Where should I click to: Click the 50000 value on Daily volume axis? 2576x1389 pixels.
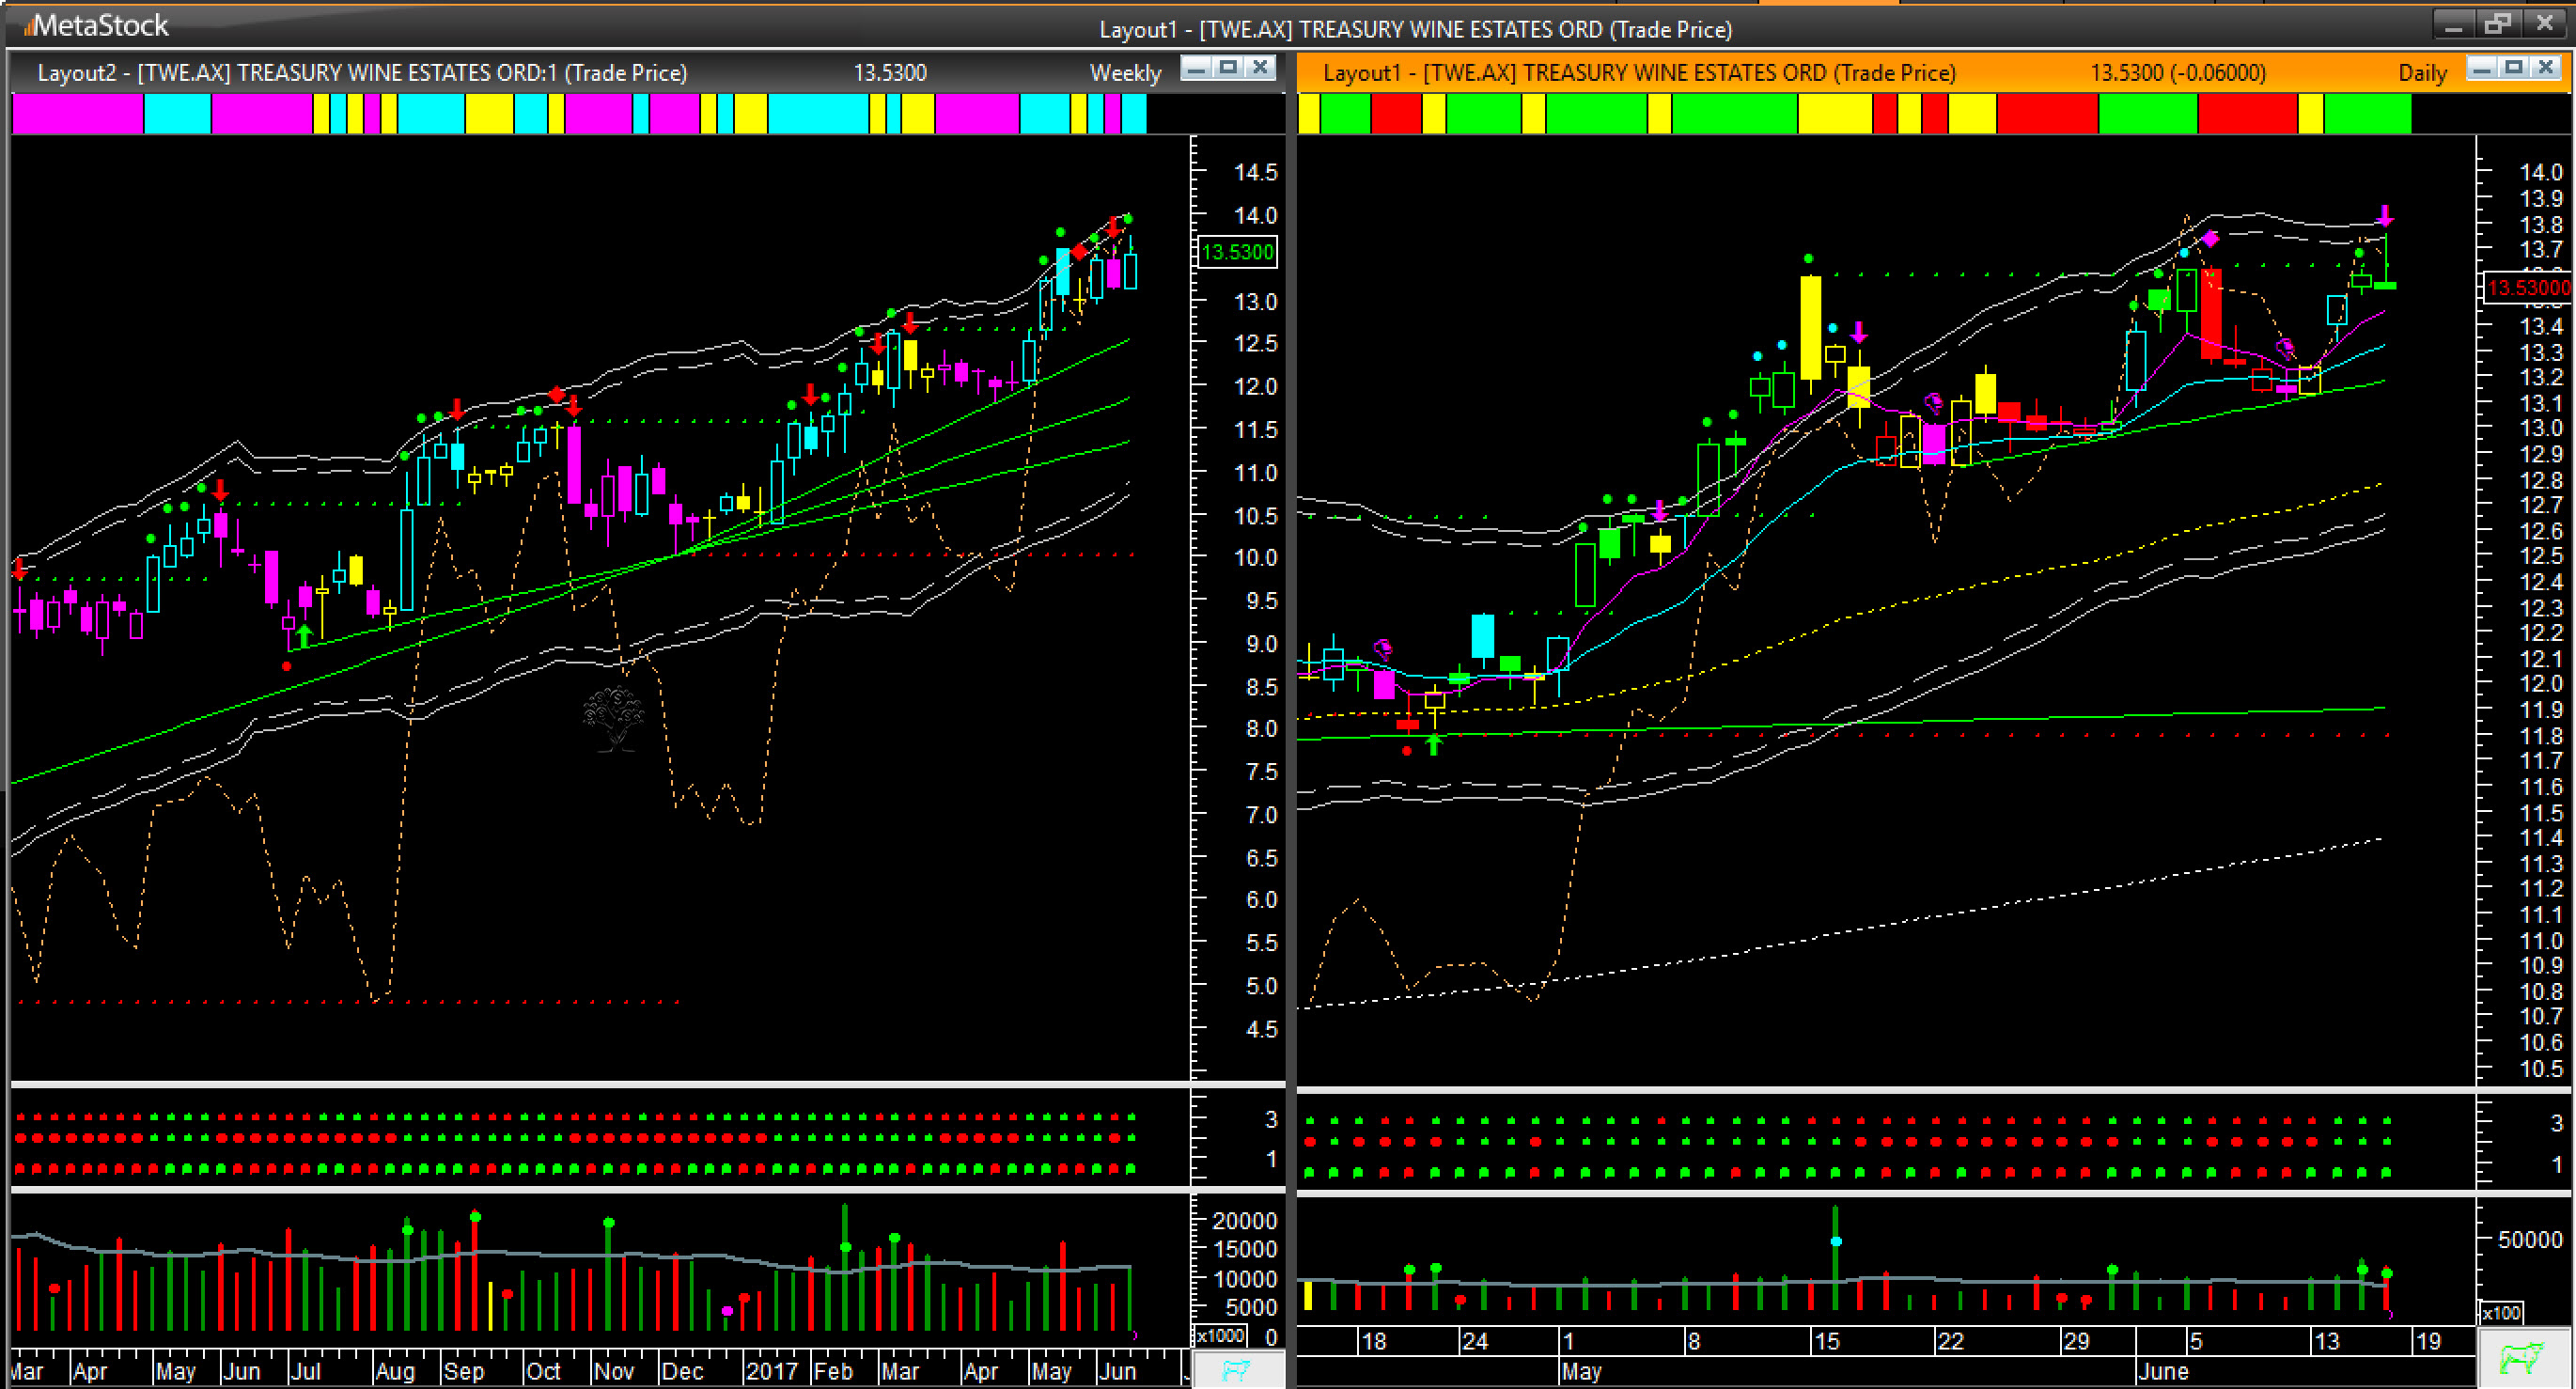point(2530,1240)
